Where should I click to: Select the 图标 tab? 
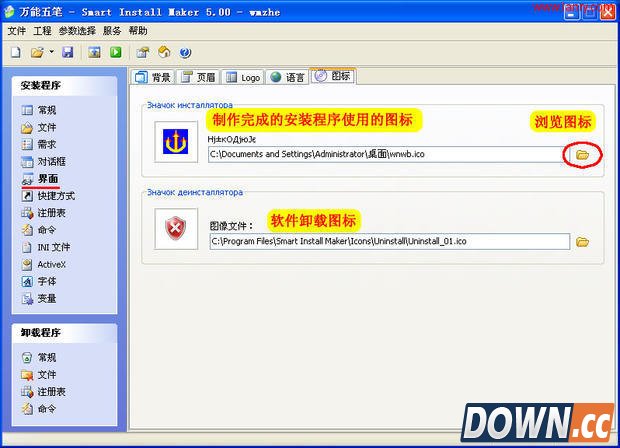pyautogui.click(x=333, y=76)
